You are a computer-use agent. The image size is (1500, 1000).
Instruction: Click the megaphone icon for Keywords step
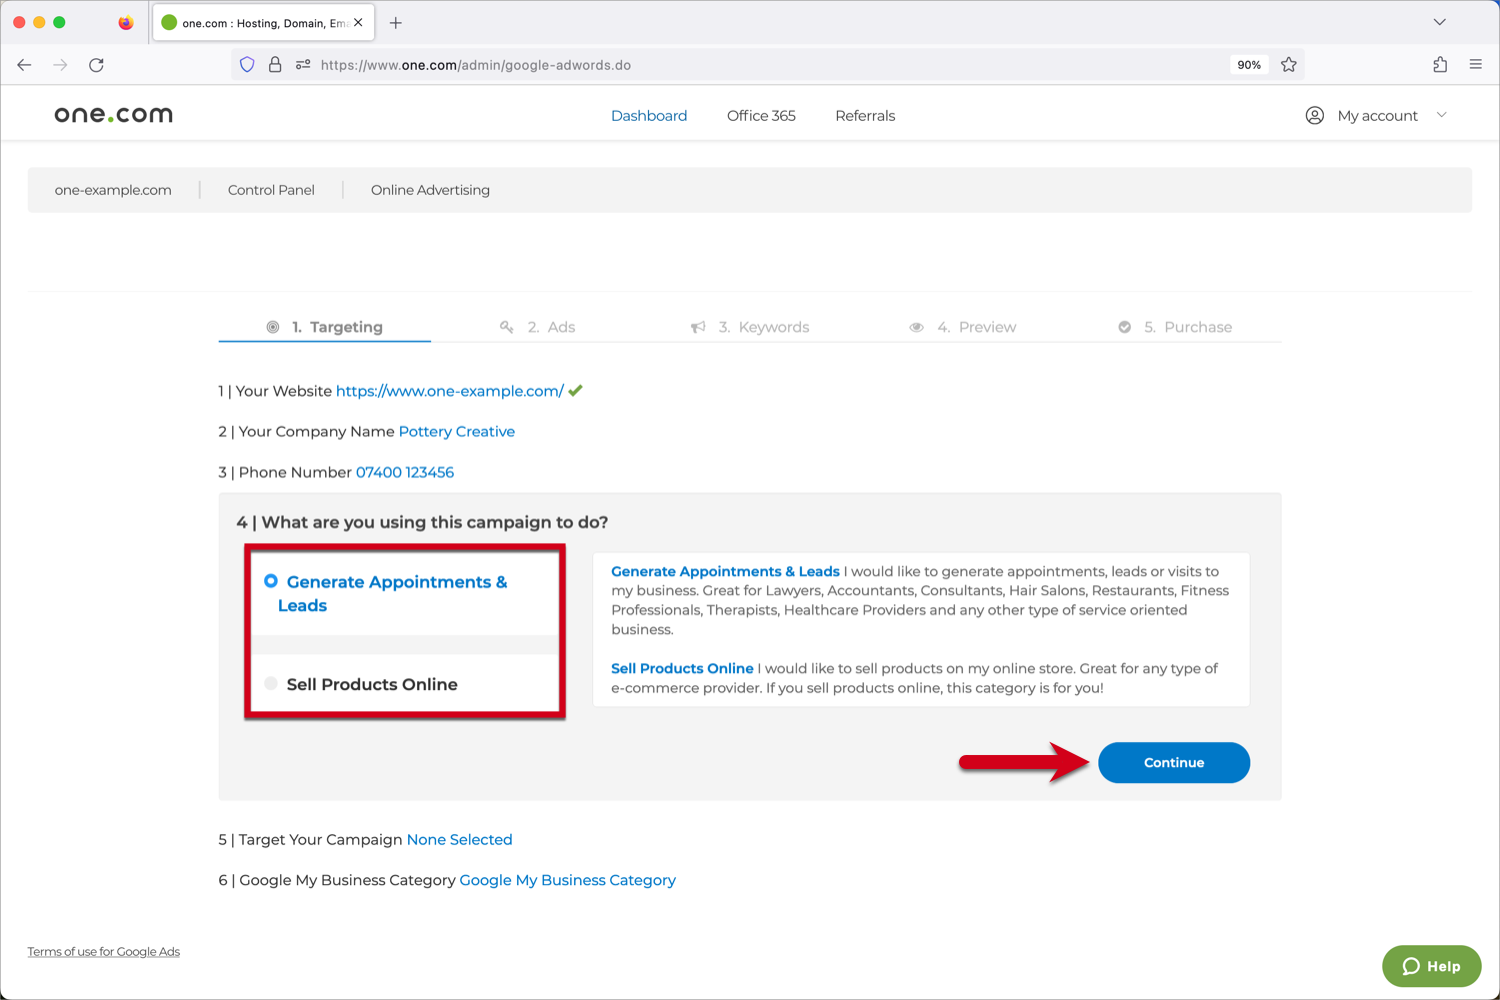pyautogui.click(x=697, y=326)
